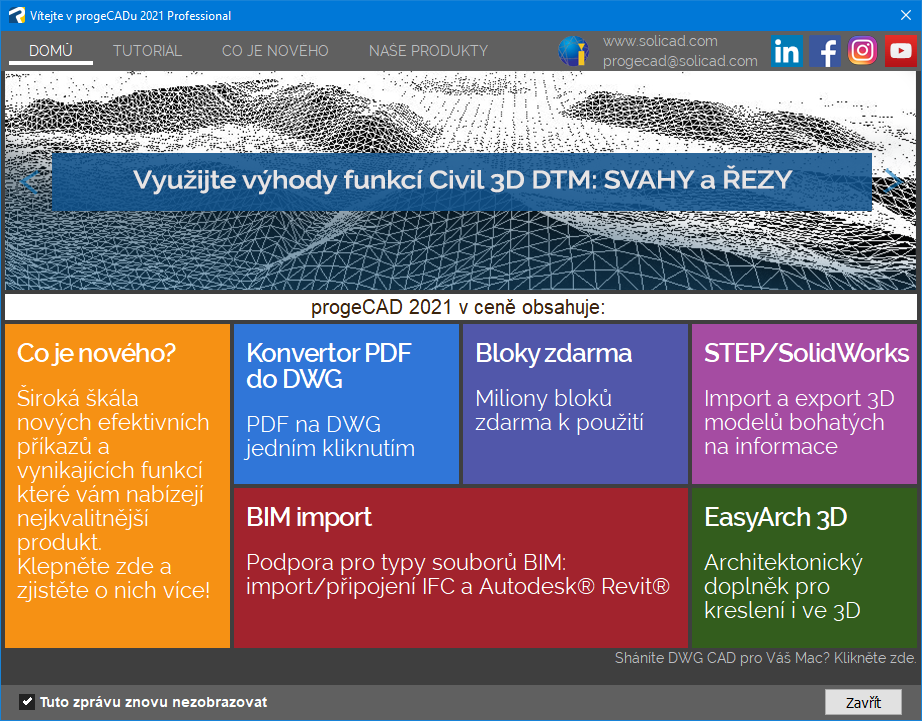922x721 pixels.
Task: Open the YouTube social icon
Action: 900,51
